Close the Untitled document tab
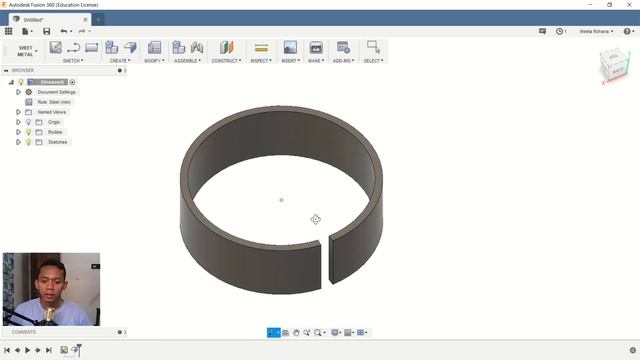The image size is (640, 360). pos(85,19)
